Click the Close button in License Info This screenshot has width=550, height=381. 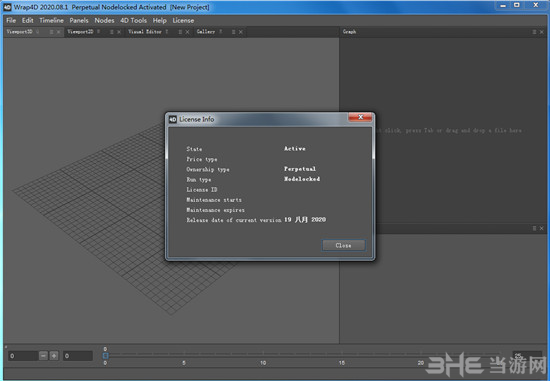point(343,245)
